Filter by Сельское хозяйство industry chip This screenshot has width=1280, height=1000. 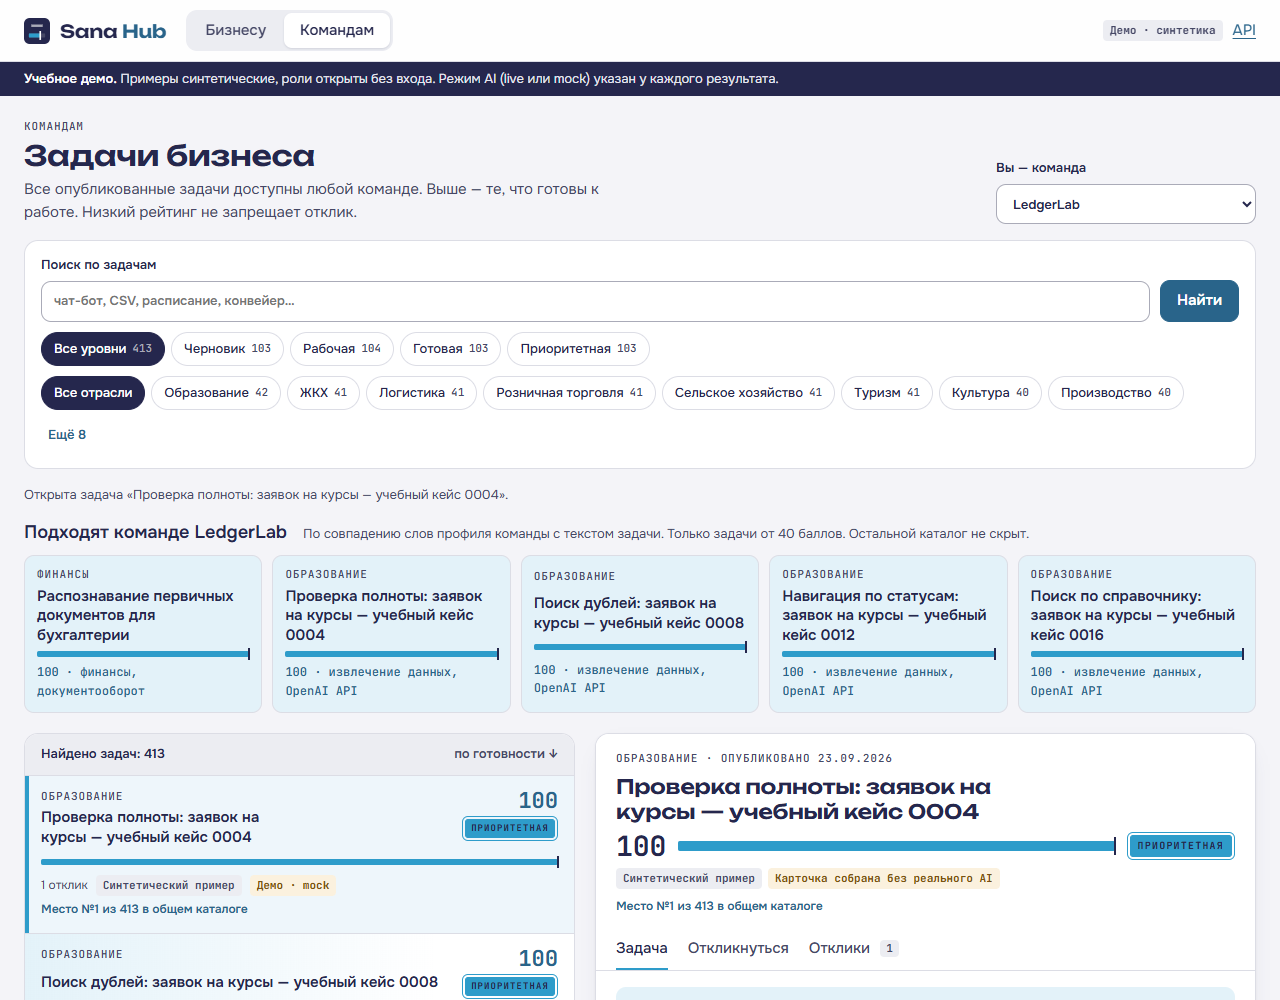748,393
